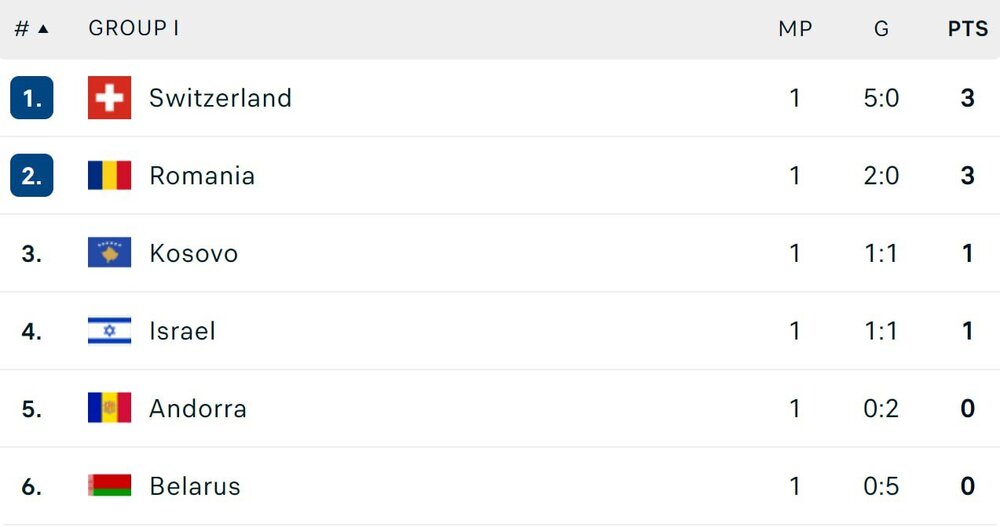This screenshot has height=527, width=1000.
Task: Click the rank 2 position badge
Action: 32,176
